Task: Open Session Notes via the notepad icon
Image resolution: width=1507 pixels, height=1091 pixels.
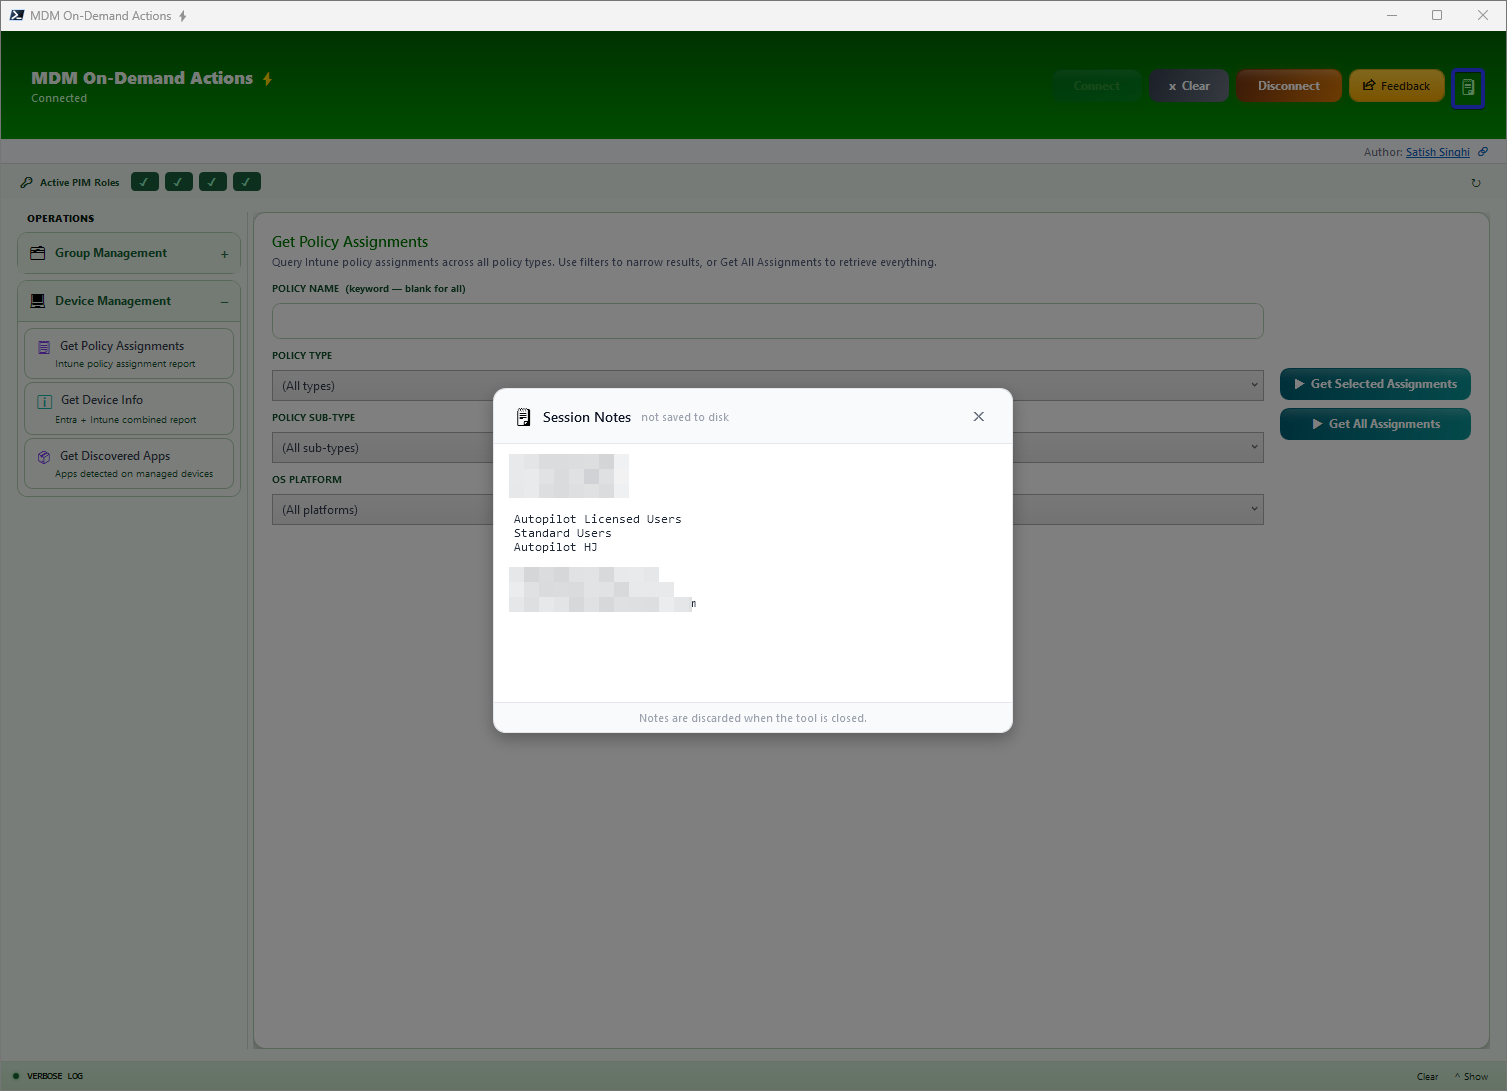Action: 1468,87
